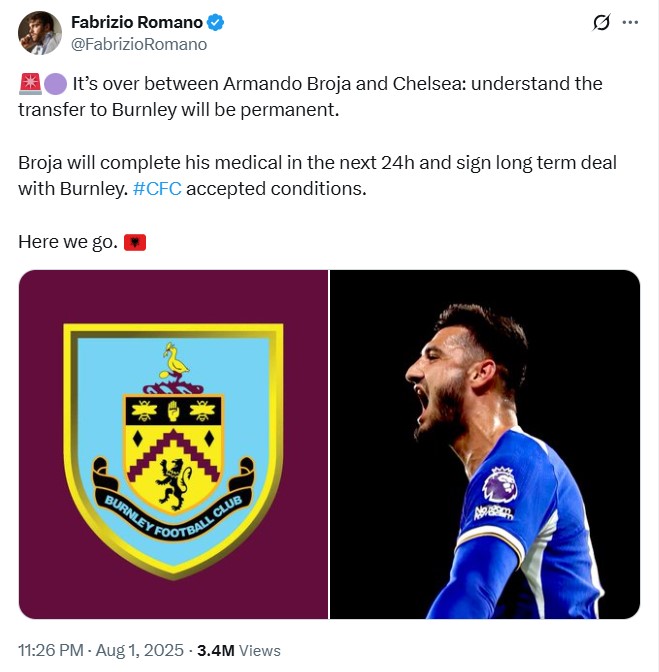
Task: Click the "Broja will complete his medical" paragraph
Action: tap(317, 175)
